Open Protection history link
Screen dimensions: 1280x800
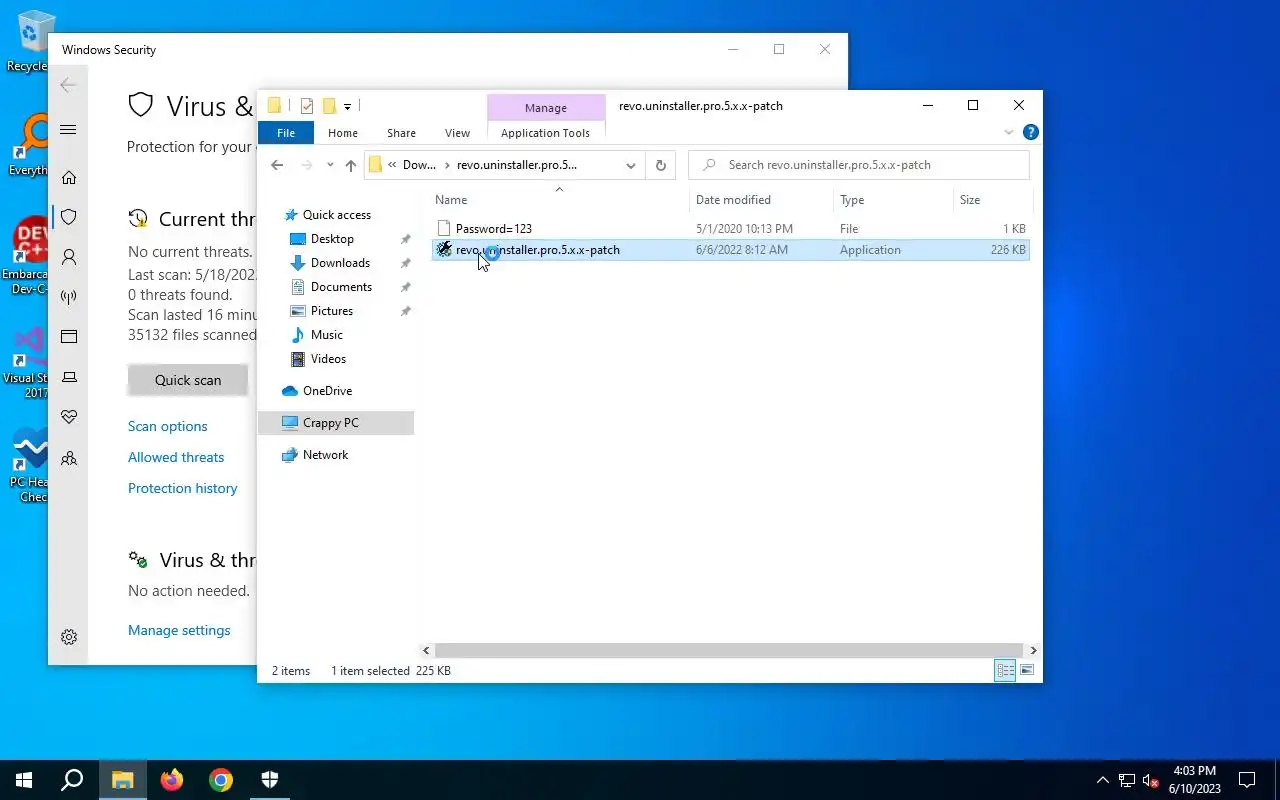coord(183,488)
